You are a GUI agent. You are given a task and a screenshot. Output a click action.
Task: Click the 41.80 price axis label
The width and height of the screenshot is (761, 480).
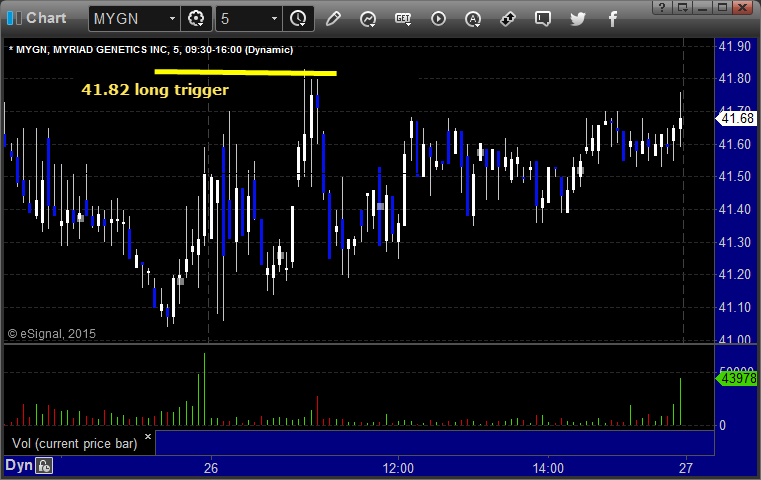735,79
